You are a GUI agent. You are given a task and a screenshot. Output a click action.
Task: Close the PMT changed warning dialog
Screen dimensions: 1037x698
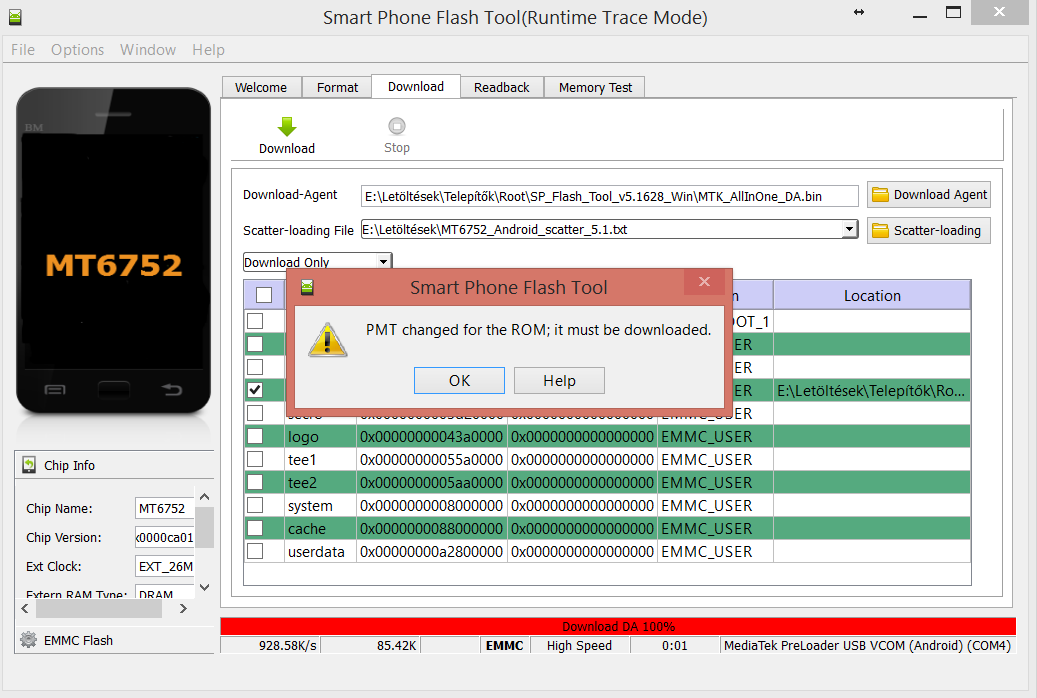(704, 282)
